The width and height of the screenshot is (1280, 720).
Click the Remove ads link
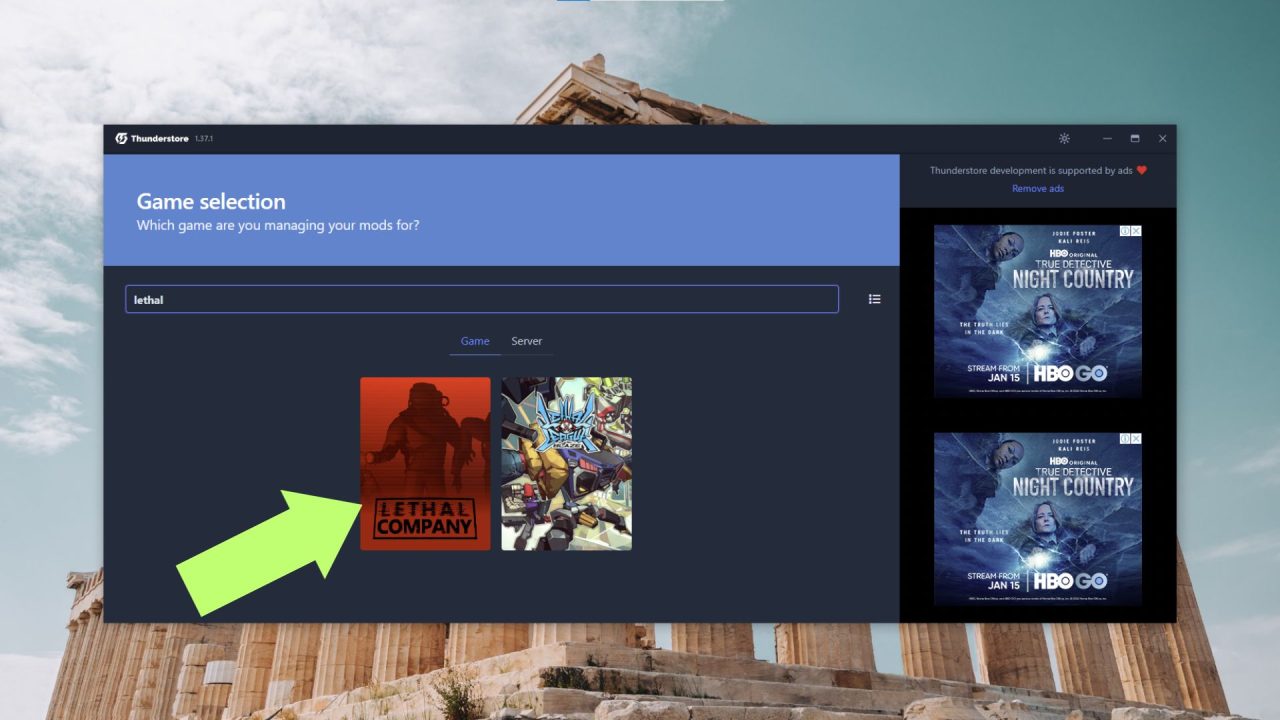coord(1037,189)
